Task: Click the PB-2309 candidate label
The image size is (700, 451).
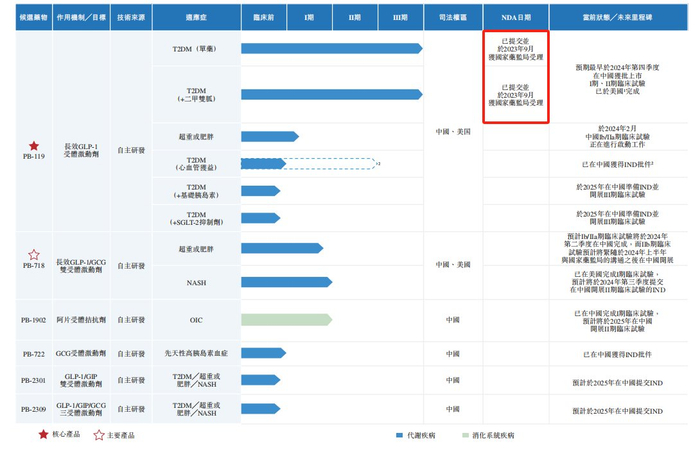Action: [x=33, y=409]
